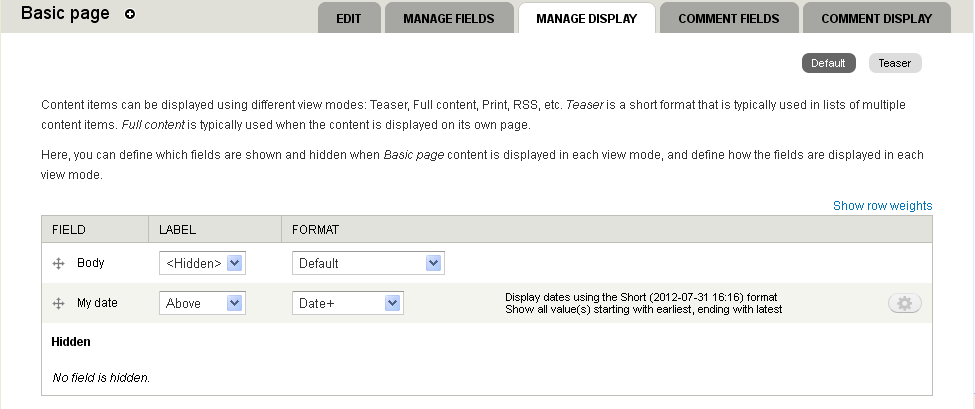Click the drag handle for the My date row
The width and height of the screenshot is (975, 409).
58,302
